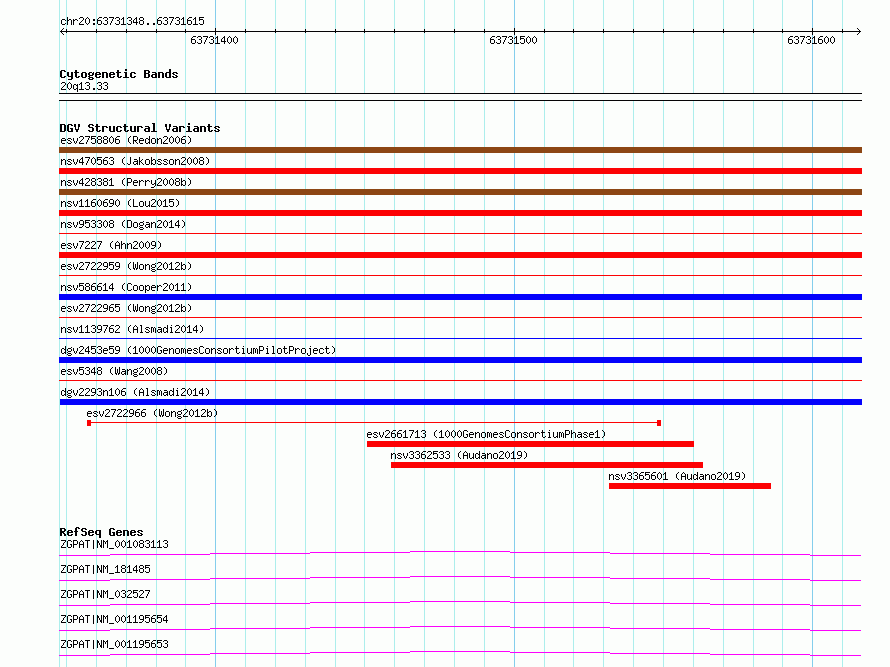
Task: Click the chr20:63731348..63731615 position label
Action: tap(132, 22)
